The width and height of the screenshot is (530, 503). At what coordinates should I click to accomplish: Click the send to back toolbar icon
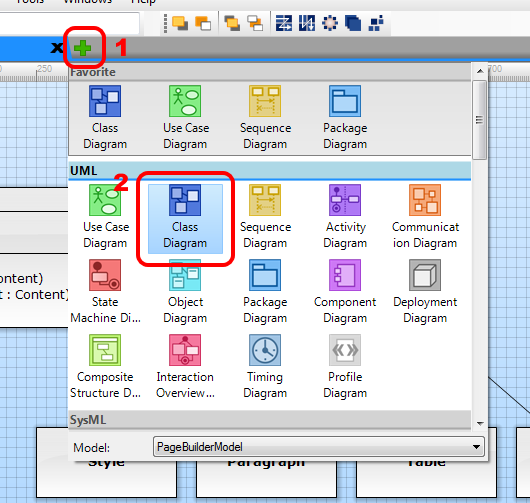point(203,23)
